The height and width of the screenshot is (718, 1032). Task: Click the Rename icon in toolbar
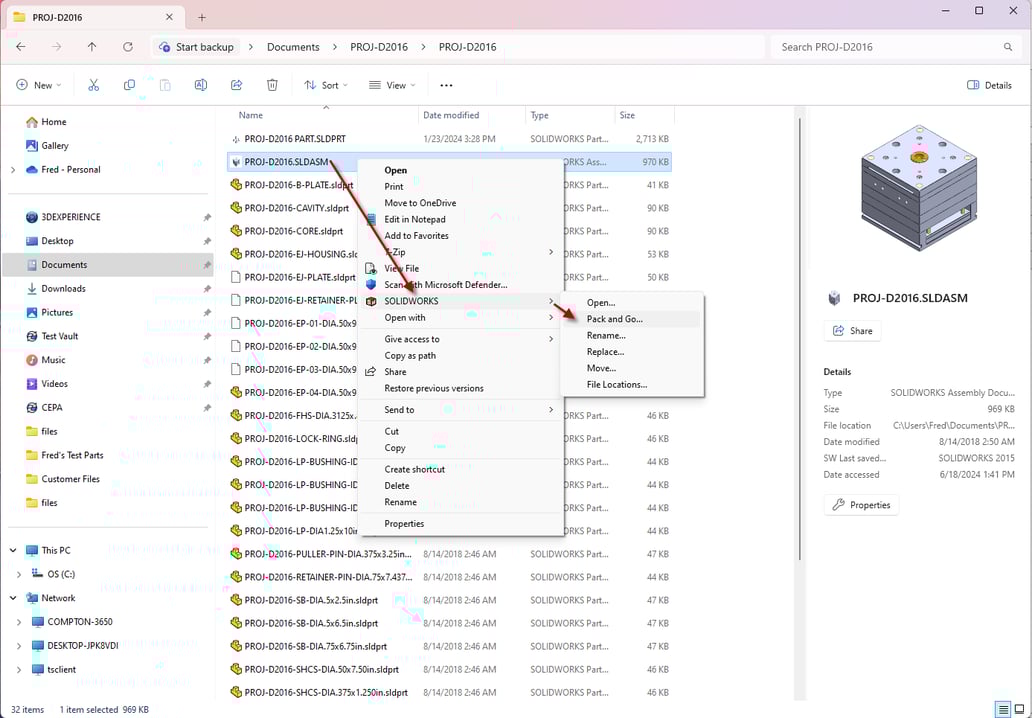200,85
